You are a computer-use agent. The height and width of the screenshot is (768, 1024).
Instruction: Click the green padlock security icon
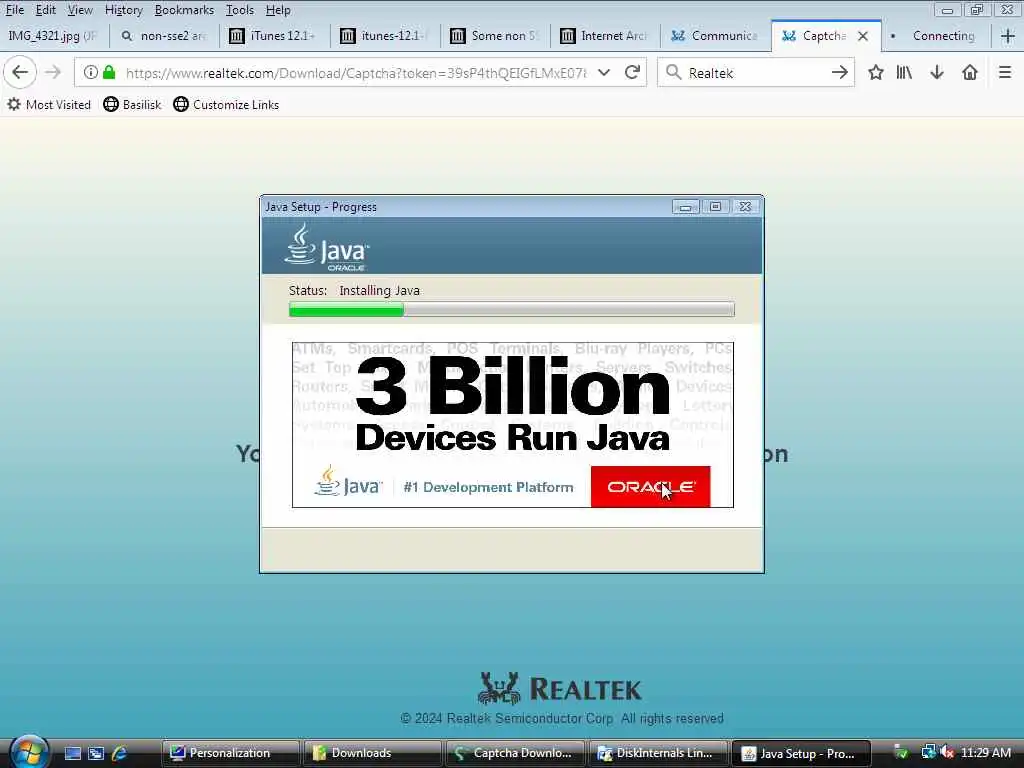109,72
